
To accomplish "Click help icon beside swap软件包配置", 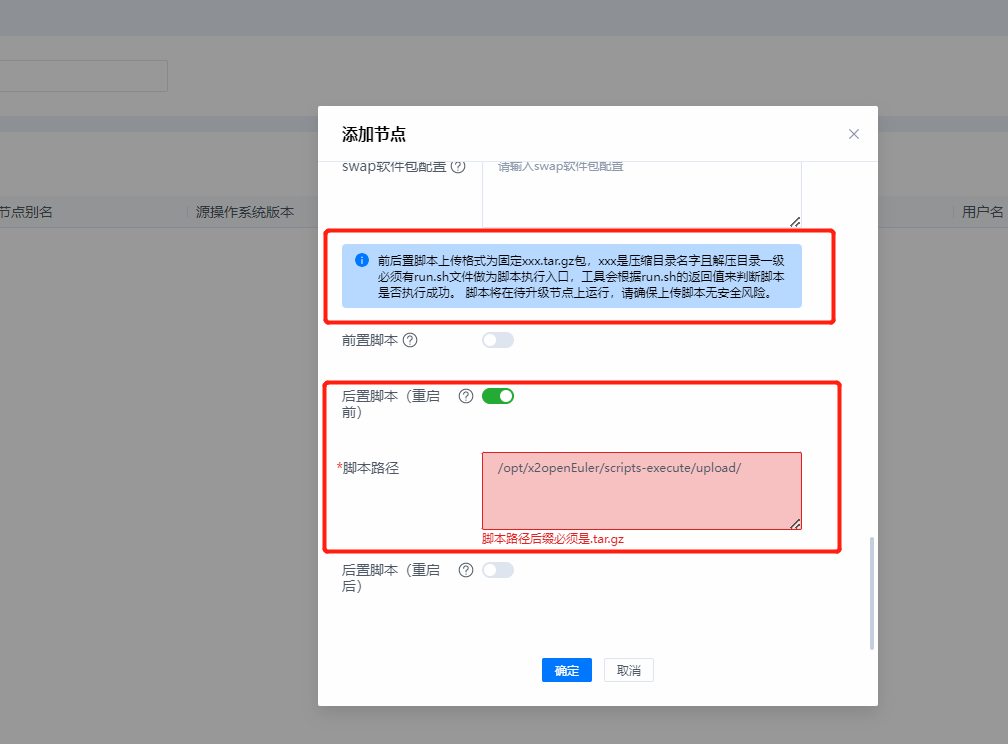I will tap(458, 167).
